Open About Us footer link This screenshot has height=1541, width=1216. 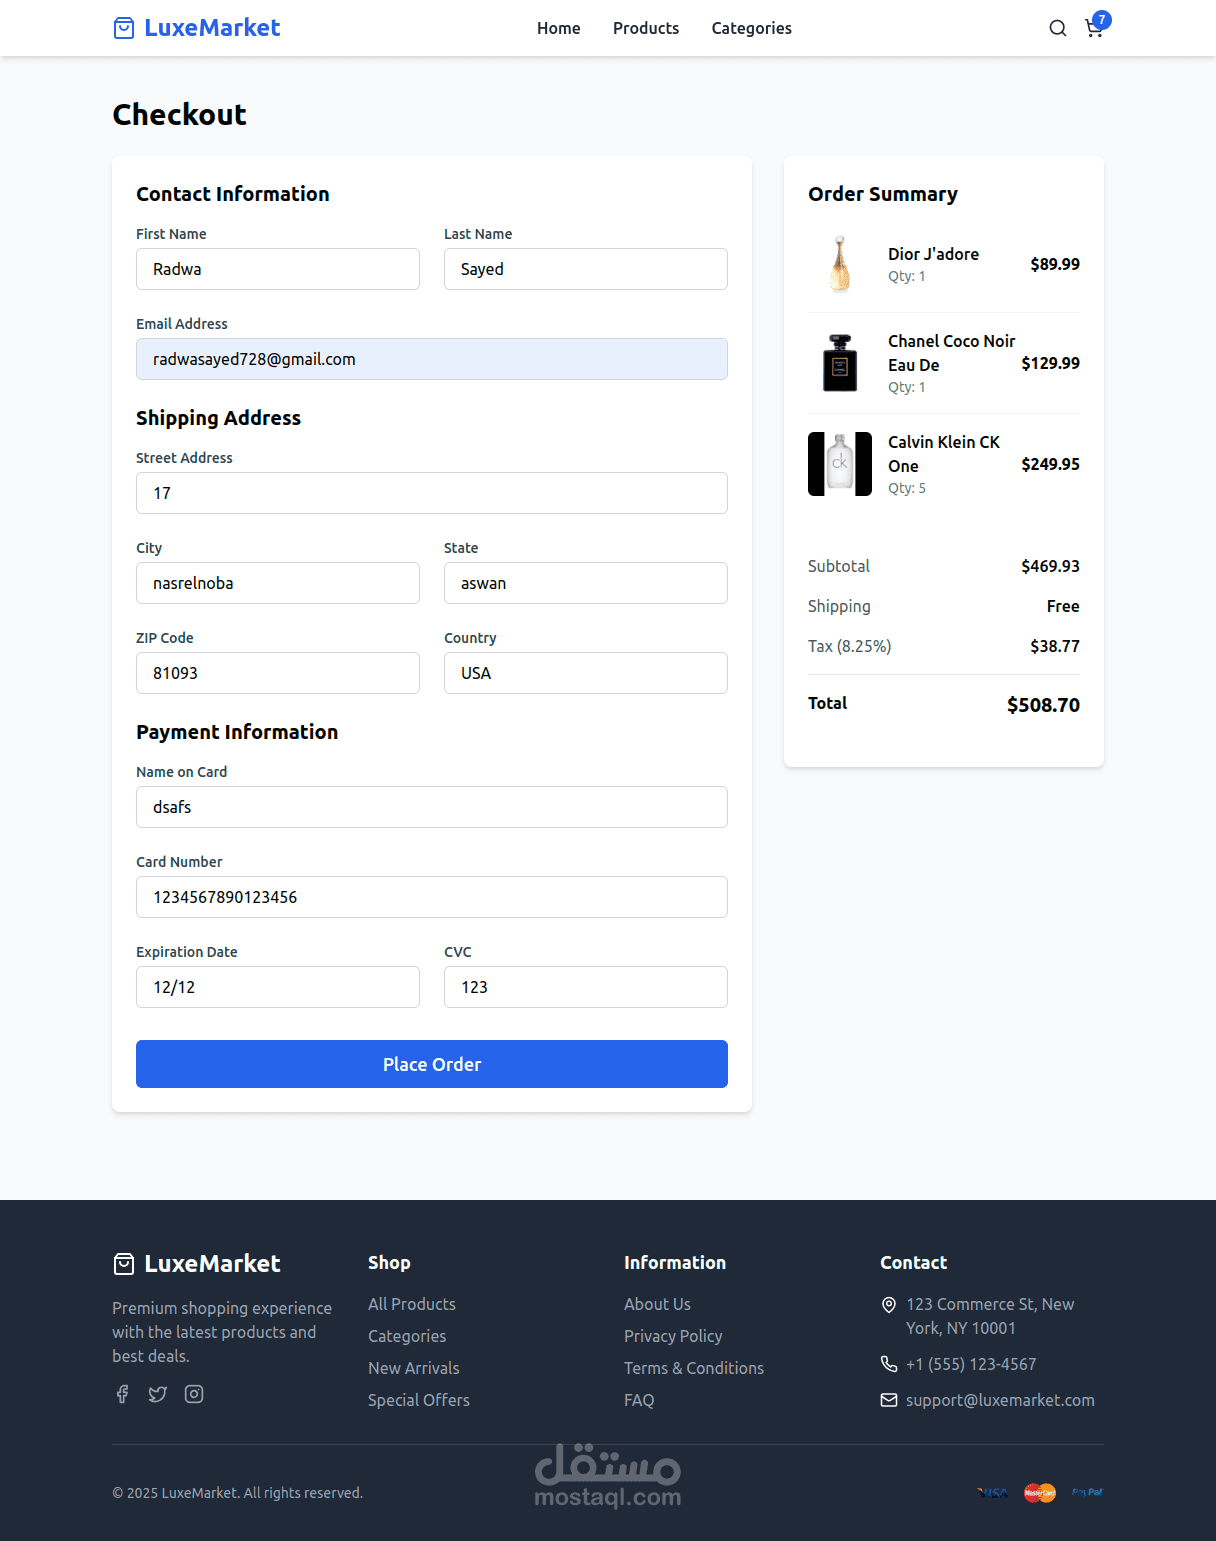pyautogui.click(x=657, y=1304)
